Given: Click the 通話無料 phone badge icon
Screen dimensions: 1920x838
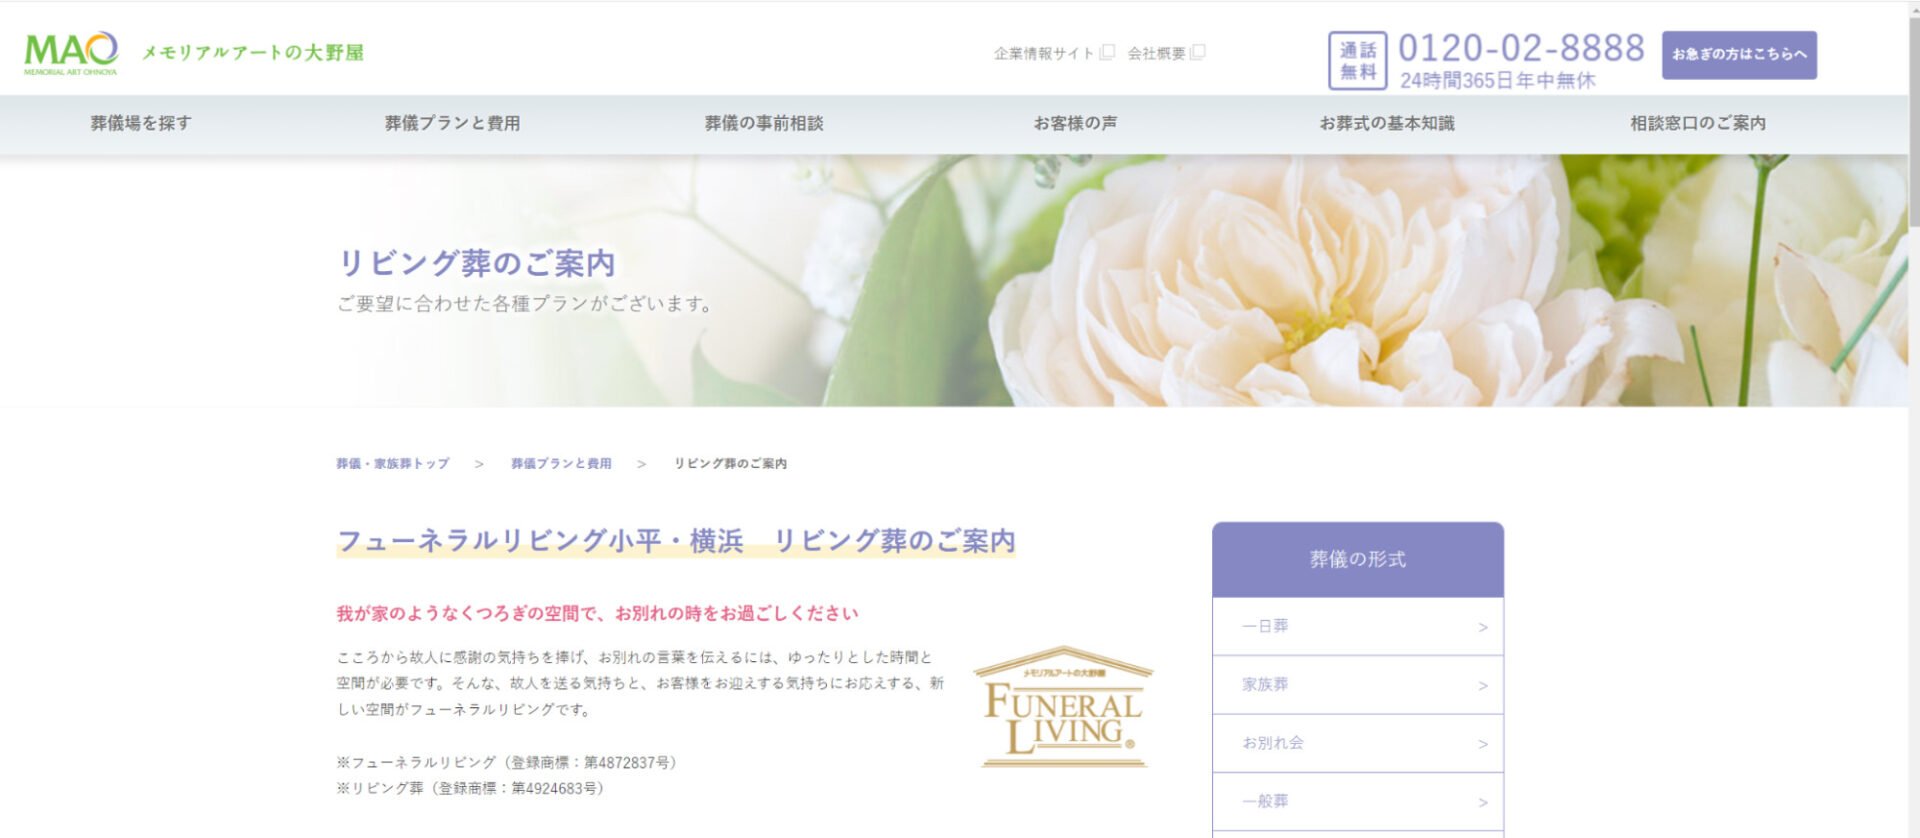Looking at the screenshot, I should (x=1357, y=61).
